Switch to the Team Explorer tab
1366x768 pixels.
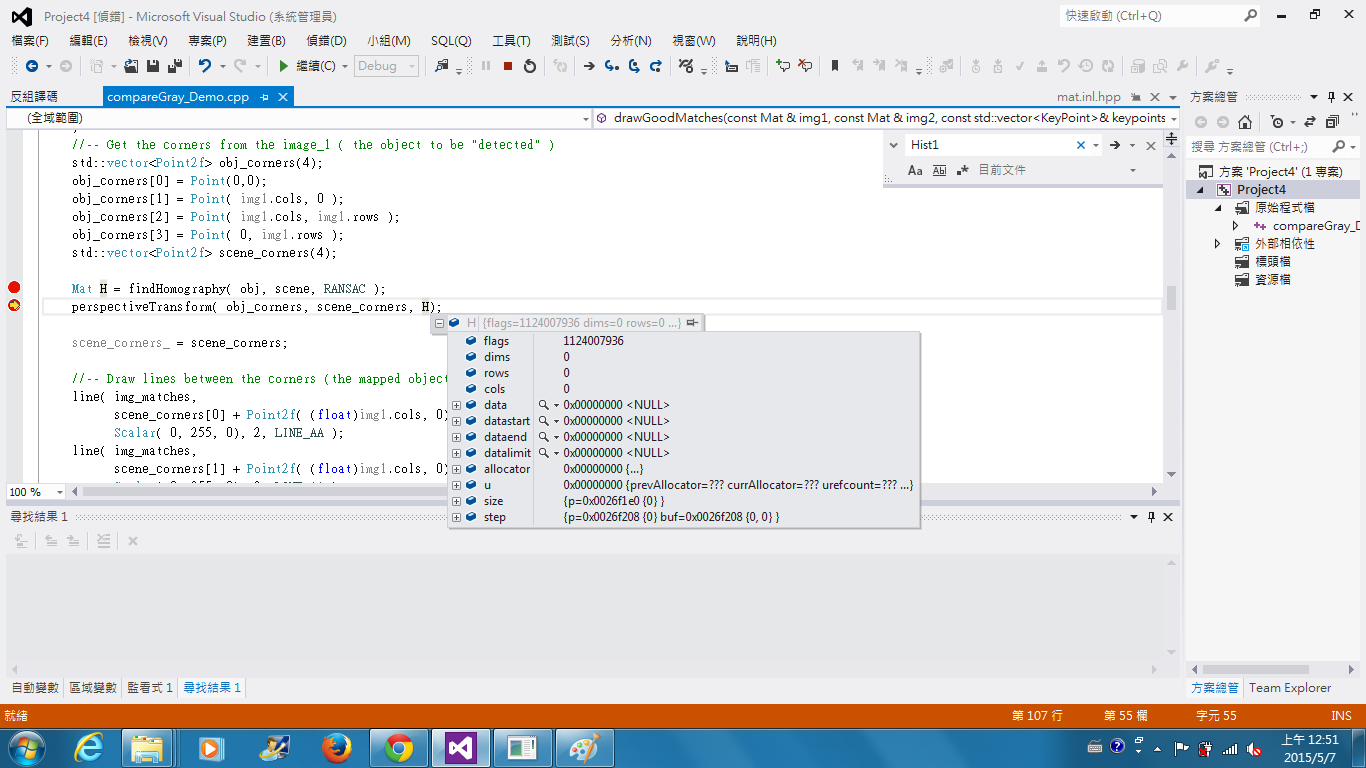point(1290,688)
